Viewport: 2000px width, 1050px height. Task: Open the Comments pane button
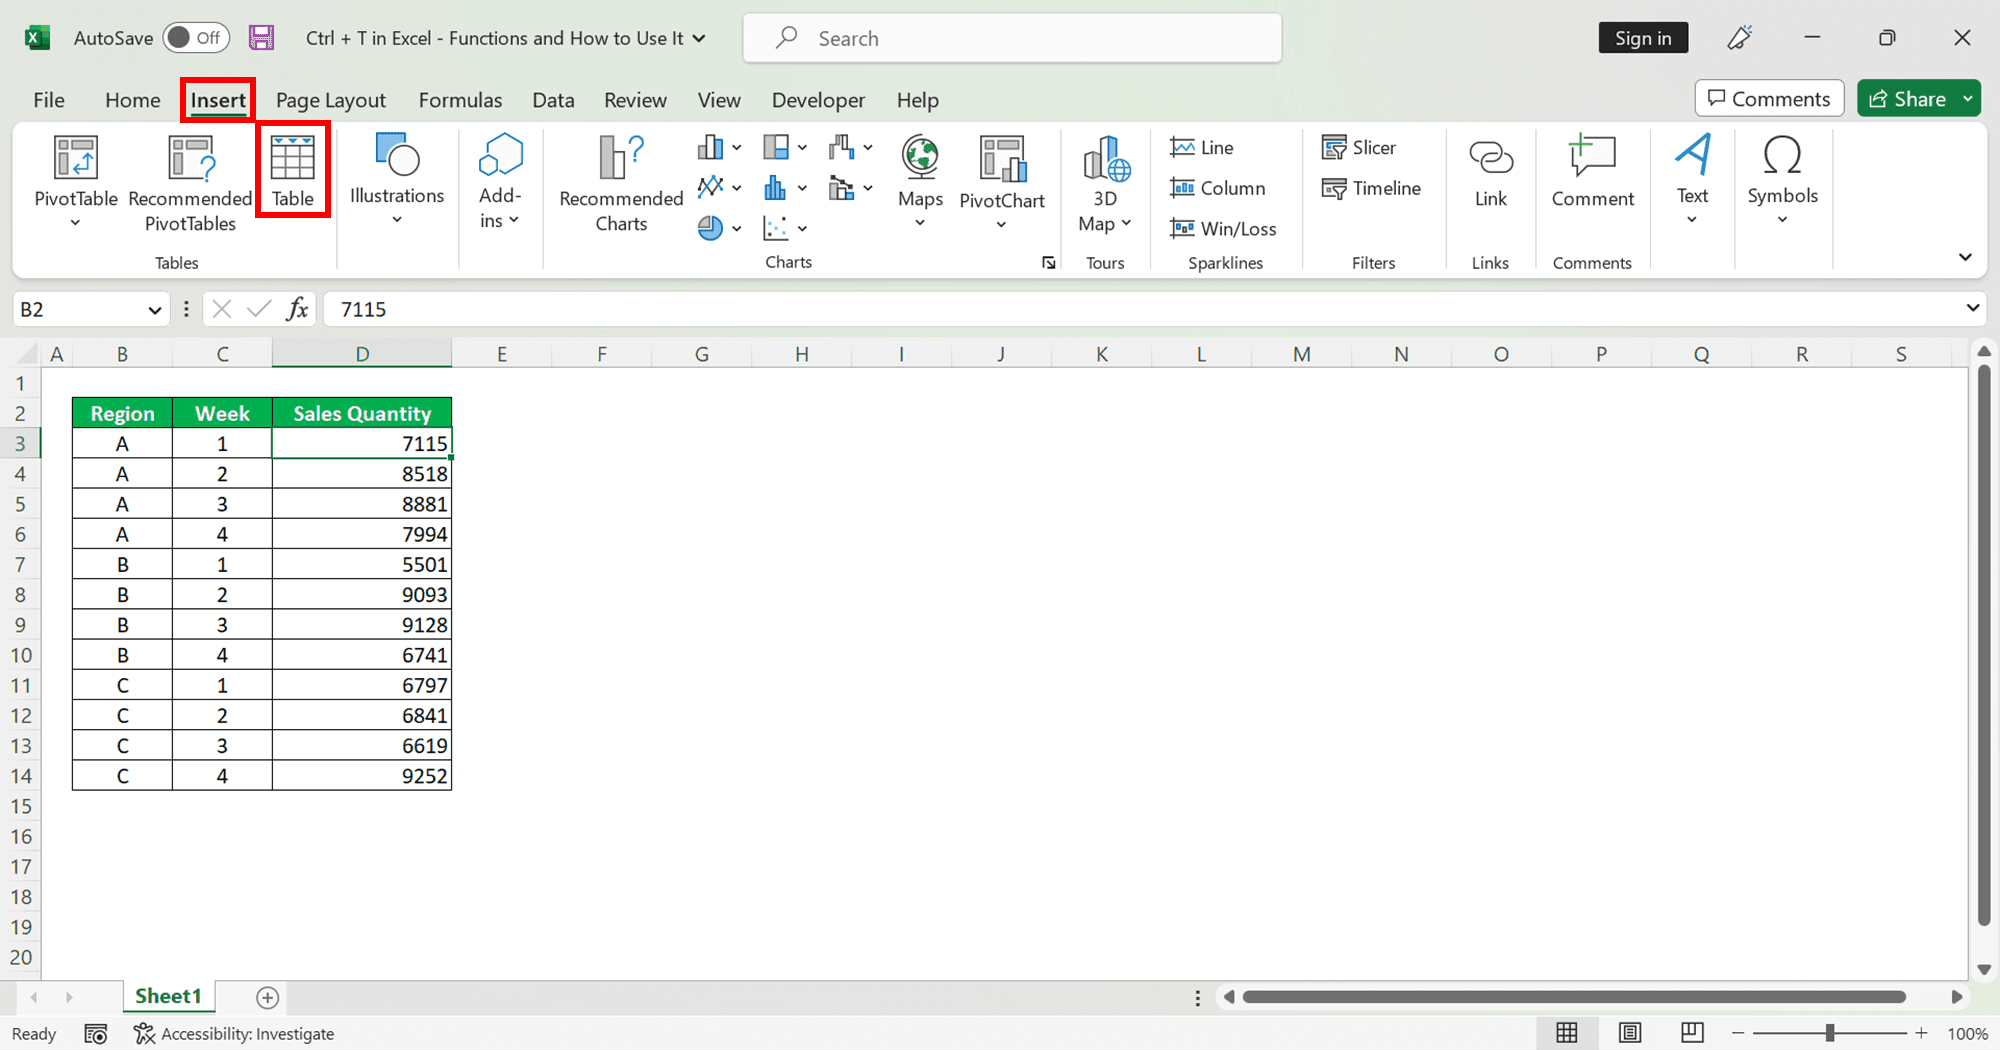coord(1769,98)
